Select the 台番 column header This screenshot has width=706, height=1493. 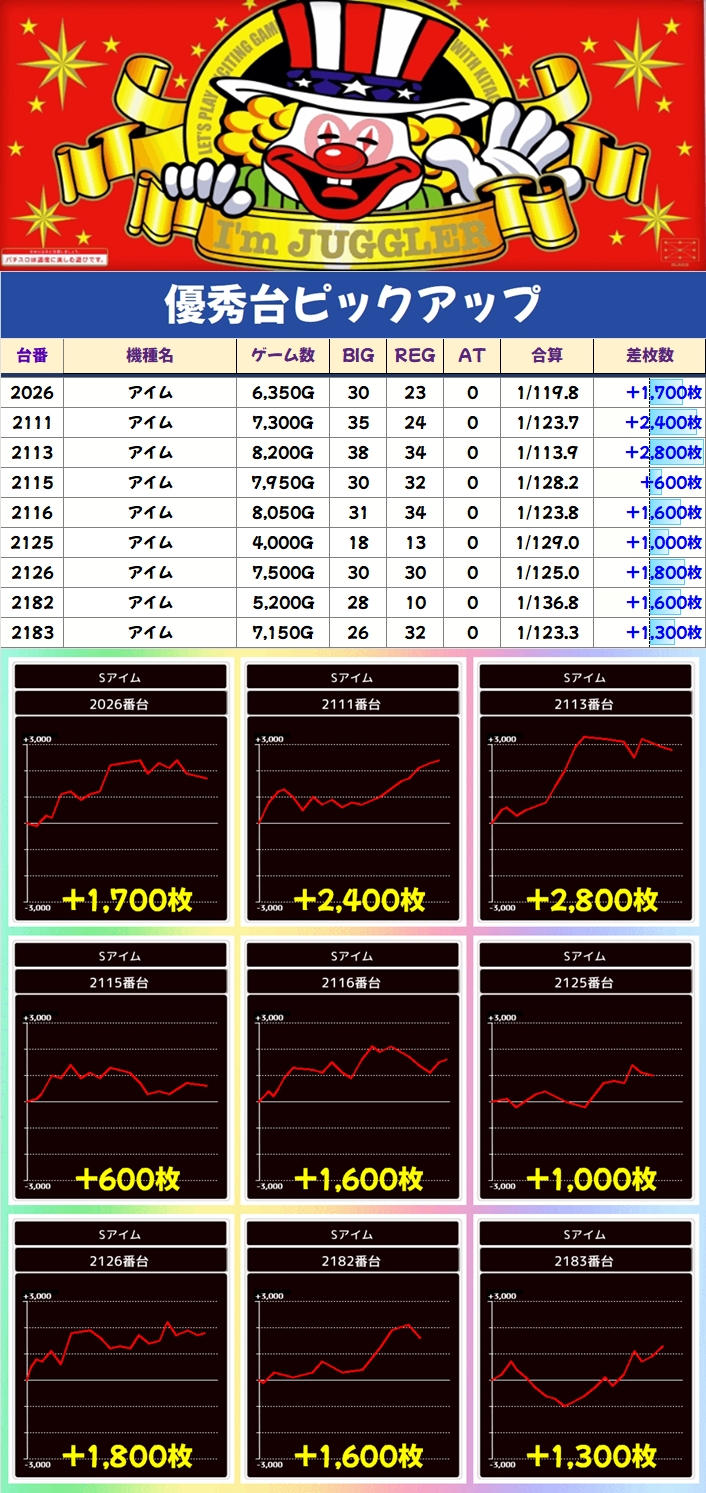[x=31, y=355]
